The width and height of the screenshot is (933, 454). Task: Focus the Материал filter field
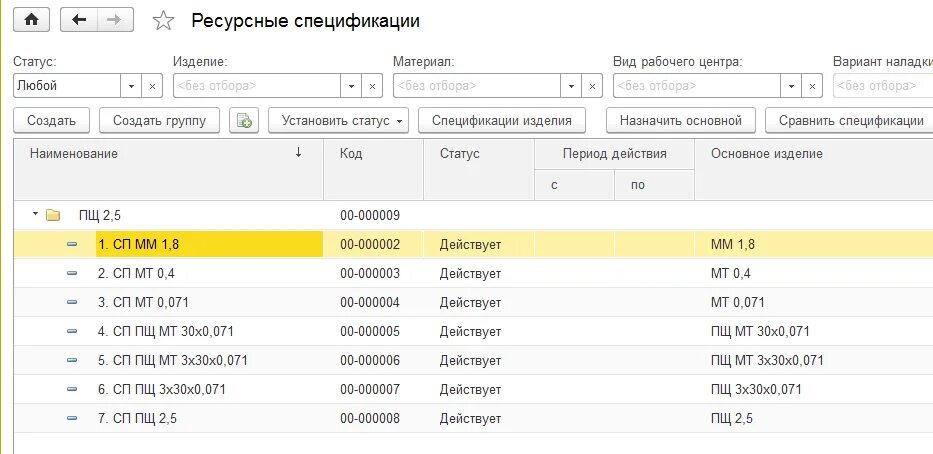coord(477,86)
